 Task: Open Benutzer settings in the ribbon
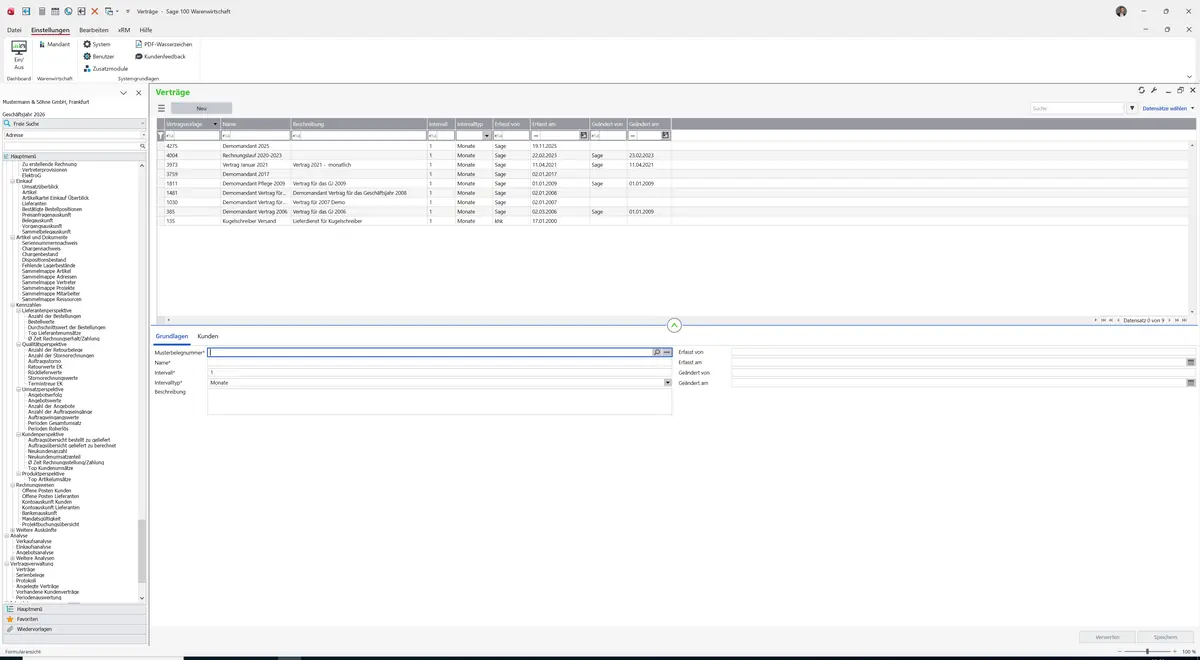tap(98, 57)
